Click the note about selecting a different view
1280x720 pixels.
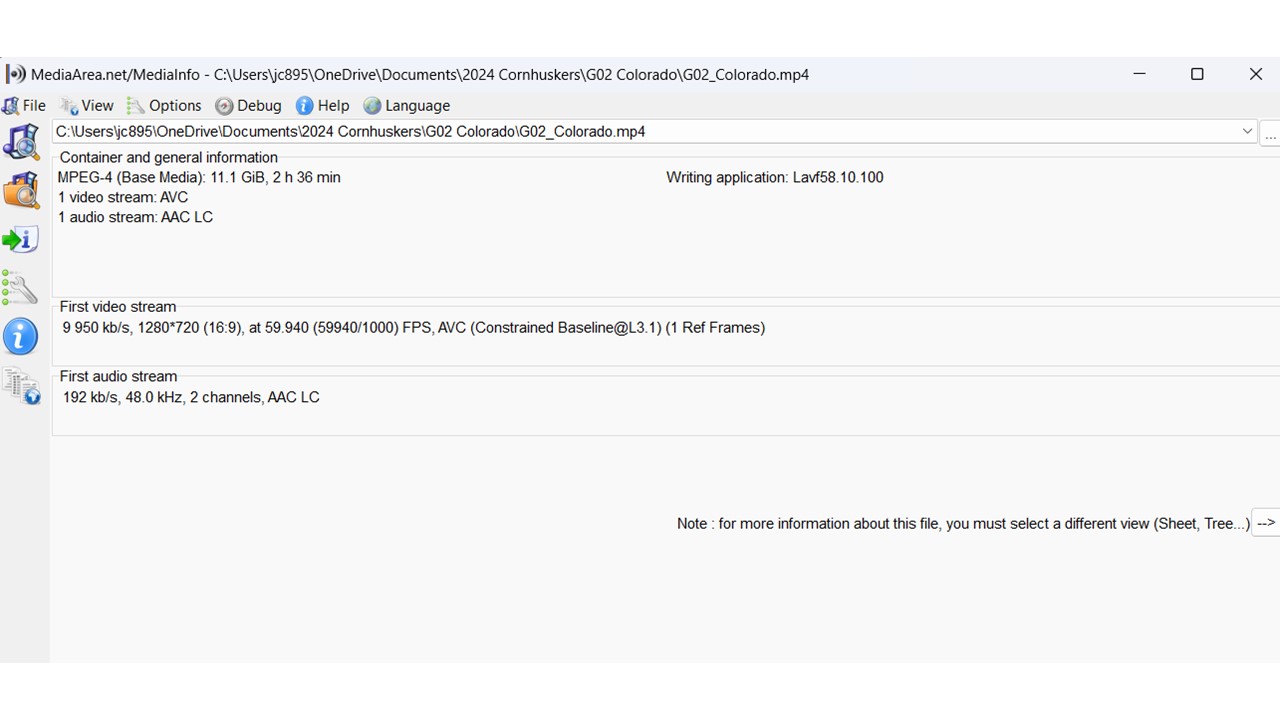point(963,523)
